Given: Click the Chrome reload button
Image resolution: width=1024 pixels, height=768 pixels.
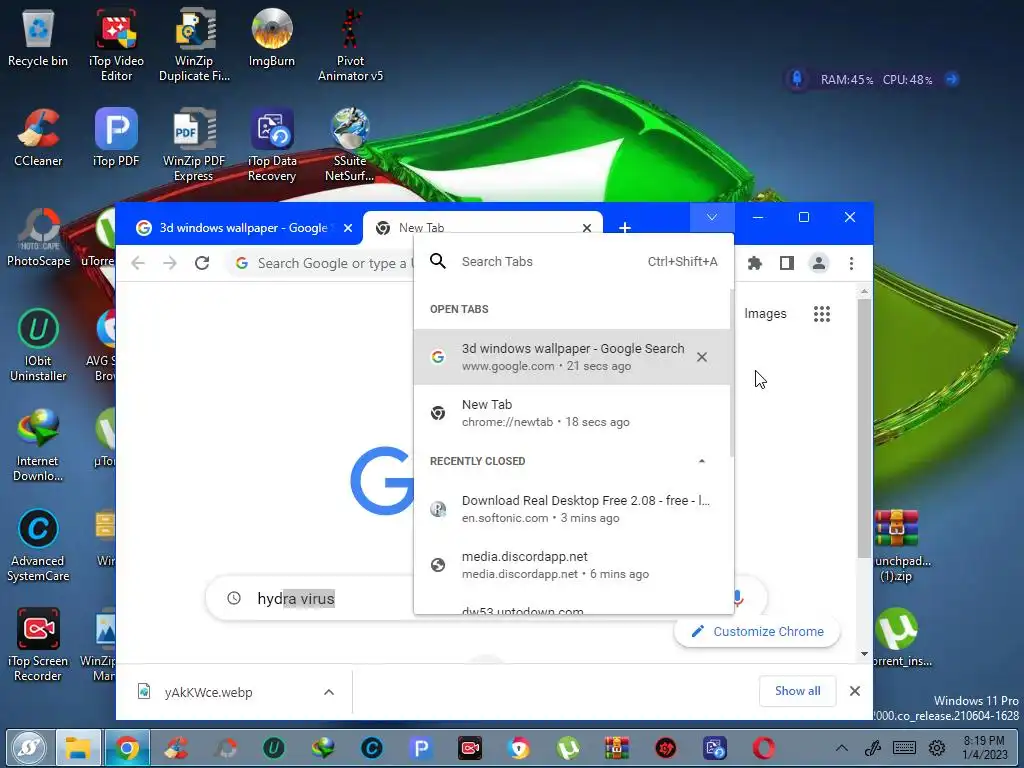Looking at the screenshot, I should pos(202,263).
